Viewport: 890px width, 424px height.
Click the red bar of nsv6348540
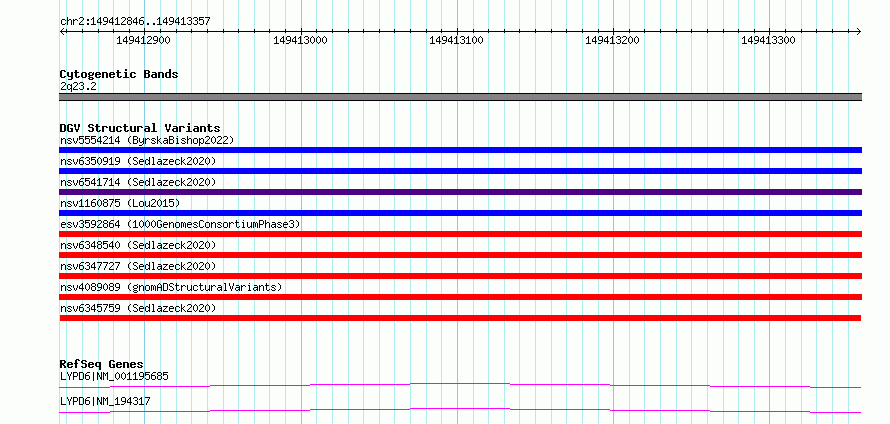tap(460, 255)
